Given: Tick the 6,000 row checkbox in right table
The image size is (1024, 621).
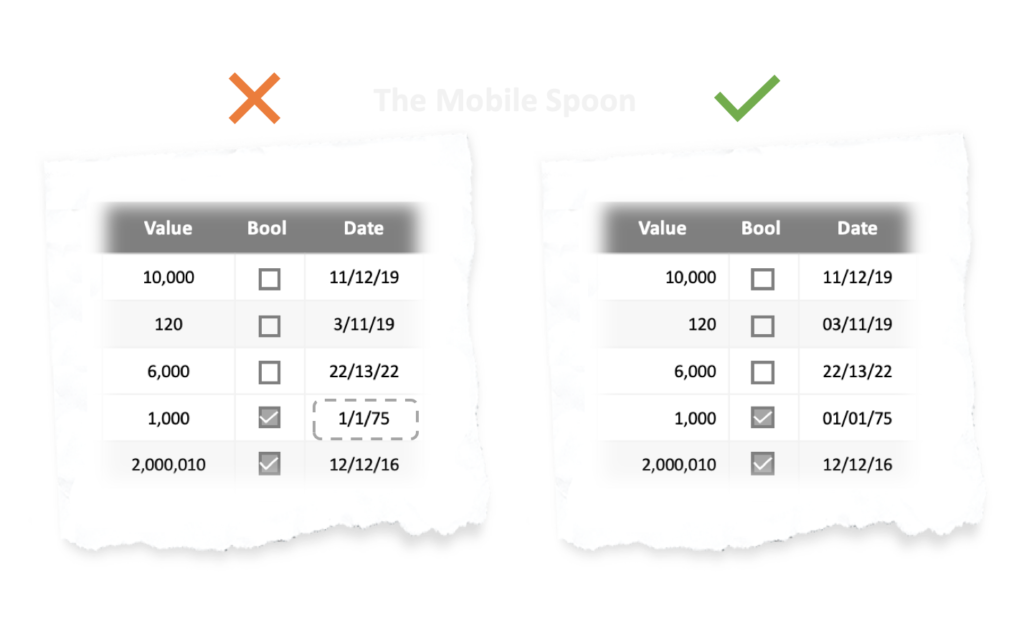Looking at the screenshot, I should pos(762,372).
